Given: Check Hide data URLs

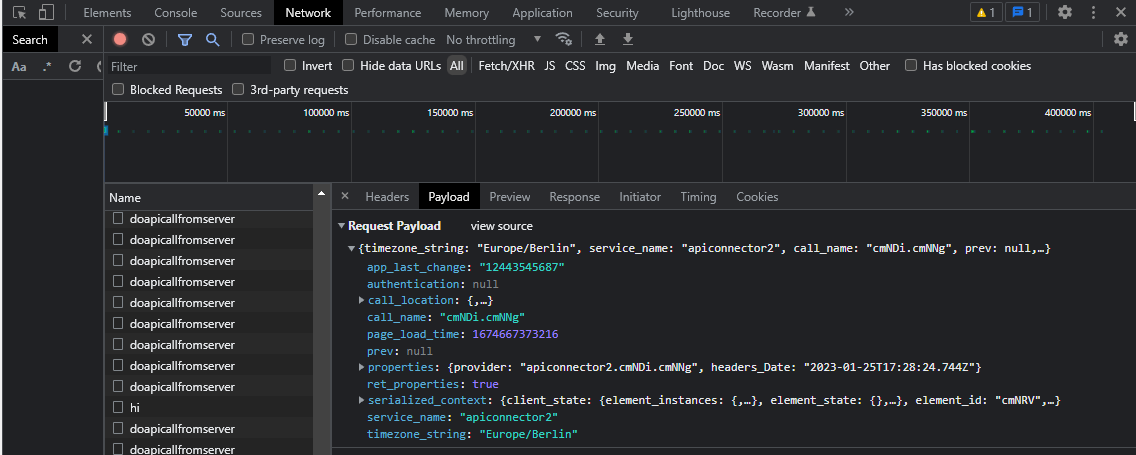Looking at the screenshot, I should pos(348,65).
